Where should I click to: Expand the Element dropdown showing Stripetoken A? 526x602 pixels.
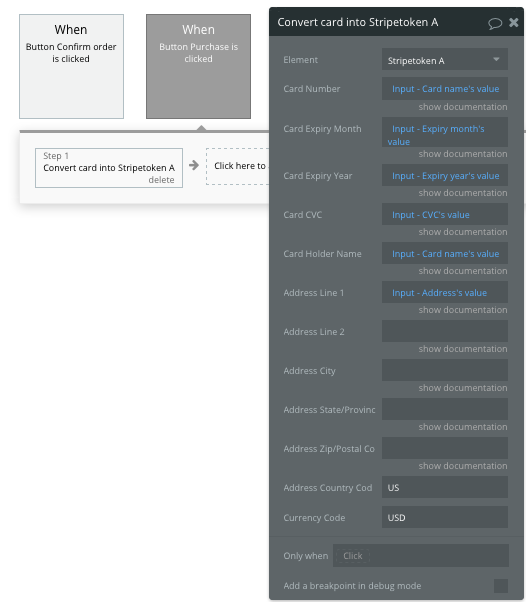click(x=445, y=60)
